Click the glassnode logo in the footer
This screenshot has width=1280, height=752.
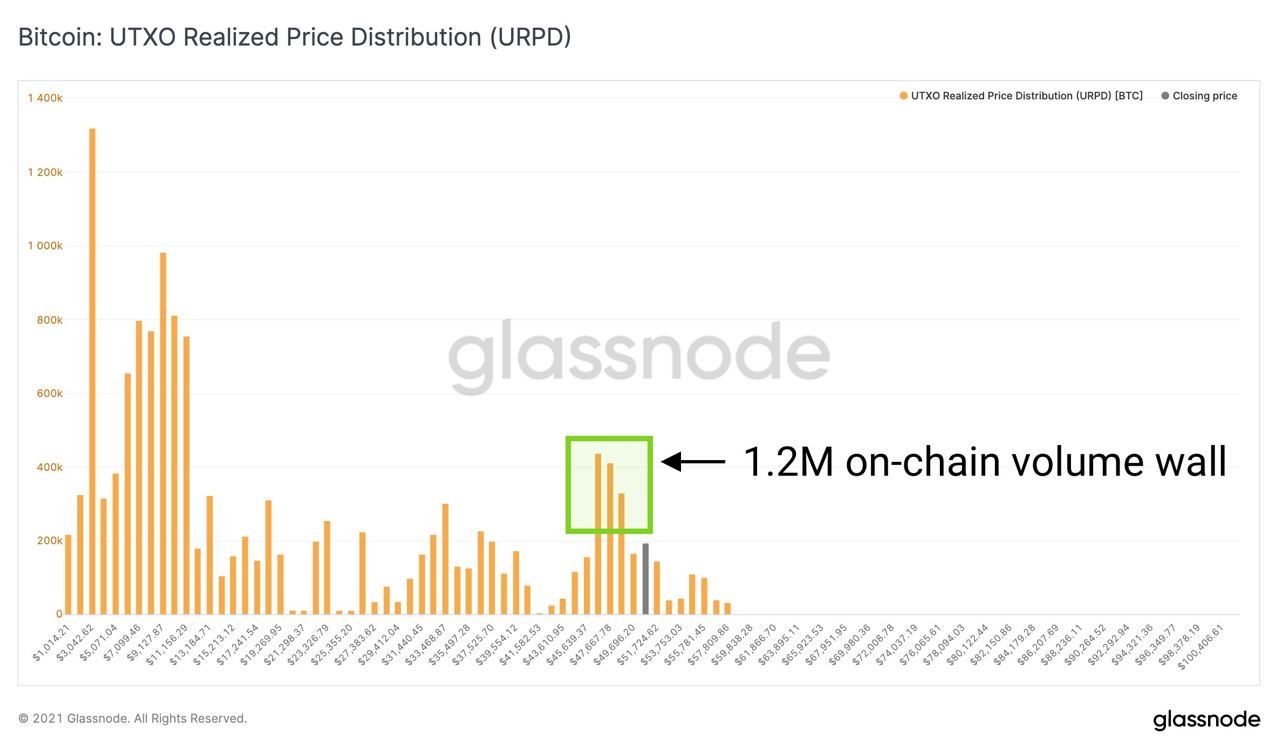(1206, 720)
